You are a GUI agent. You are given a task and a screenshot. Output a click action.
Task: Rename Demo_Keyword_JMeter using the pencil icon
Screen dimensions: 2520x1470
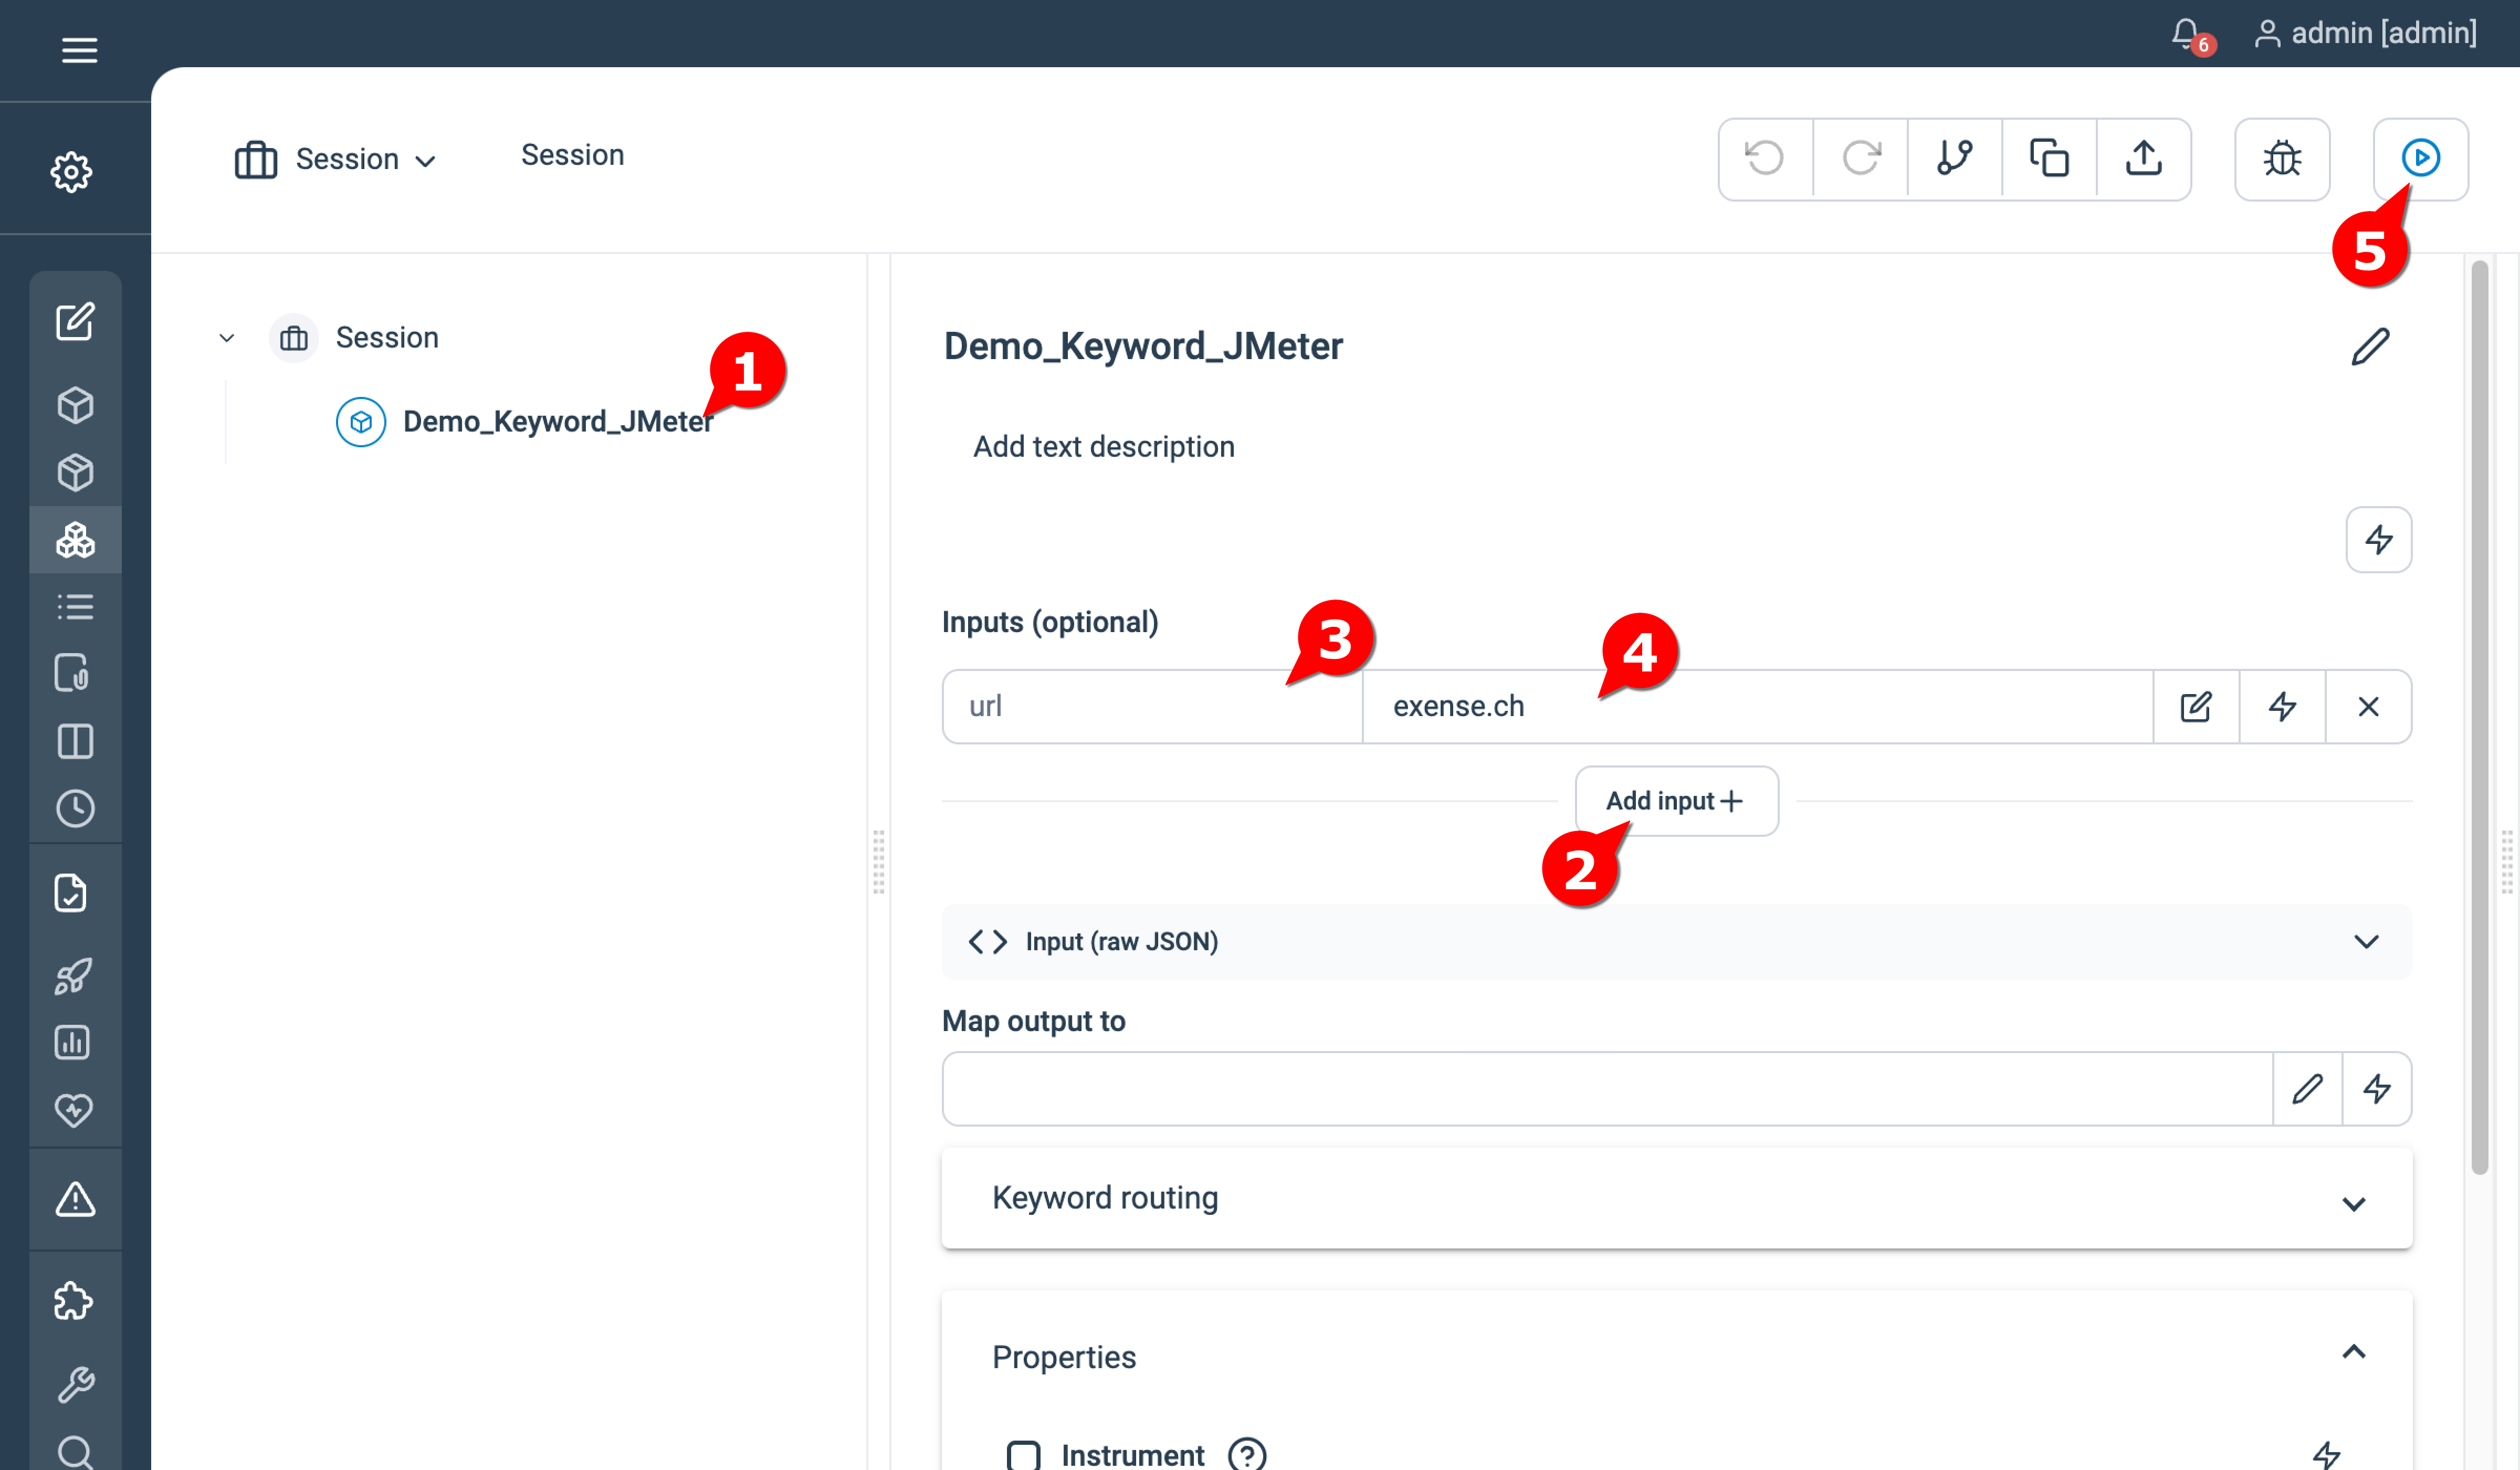[2371, 347]
